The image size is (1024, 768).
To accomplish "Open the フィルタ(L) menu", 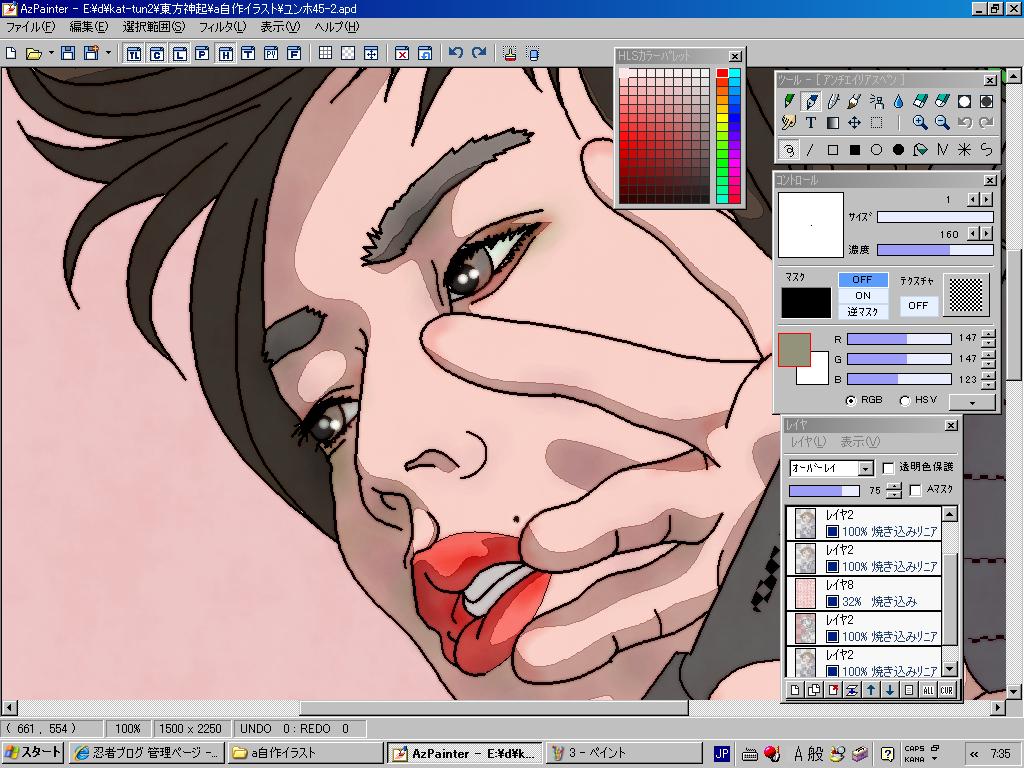I will [222, 27].
